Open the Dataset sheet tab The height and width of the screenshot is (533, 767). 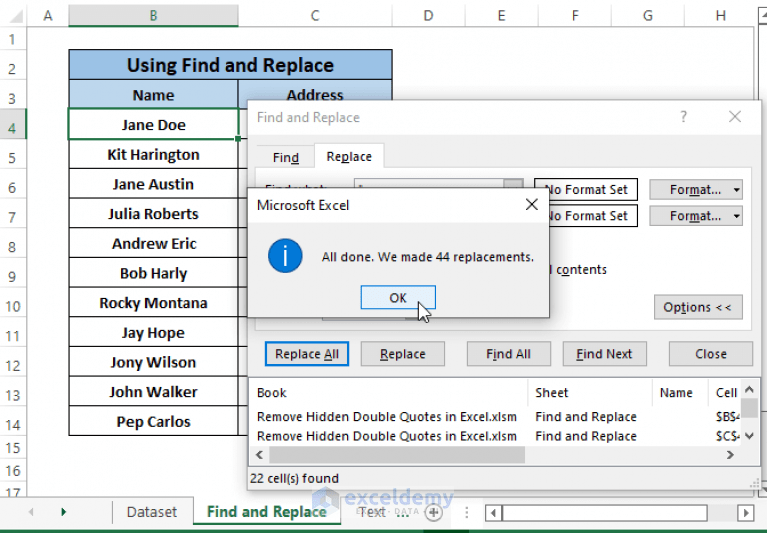152,511
